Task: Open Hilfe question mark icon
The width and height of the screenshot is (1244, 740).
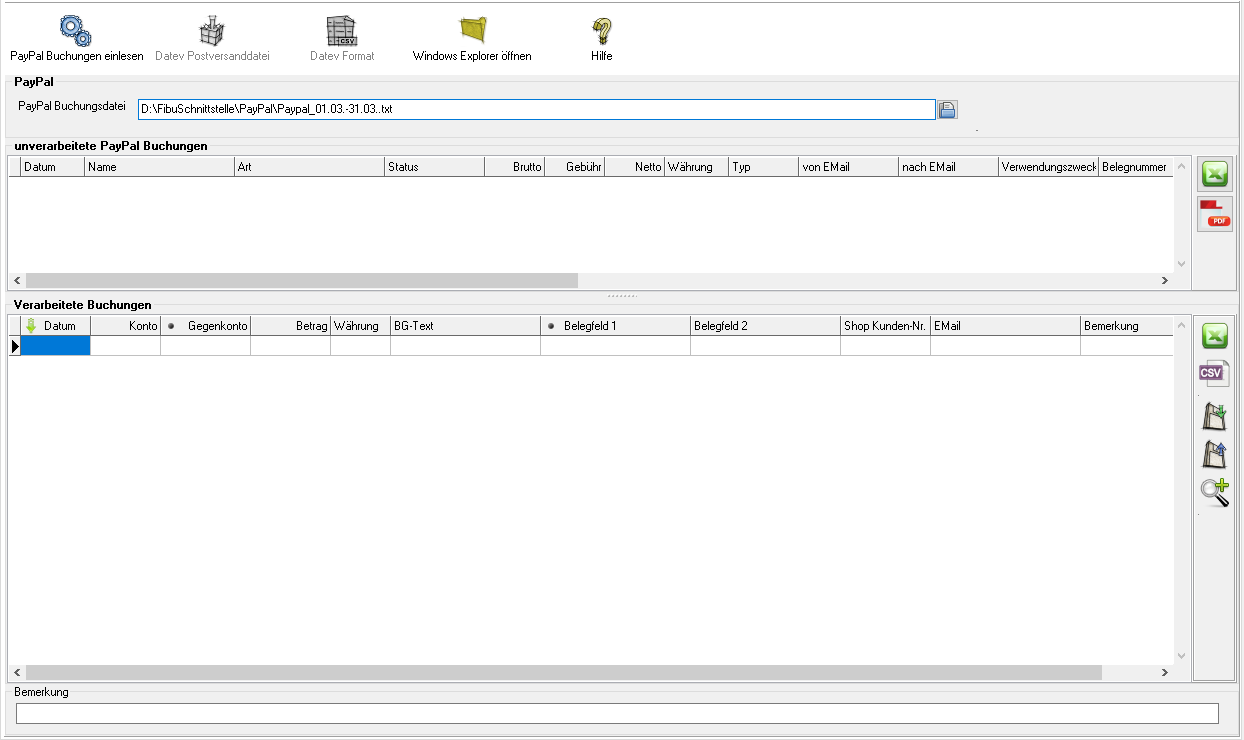Action: pyautogui.click(x=601, y=31)
